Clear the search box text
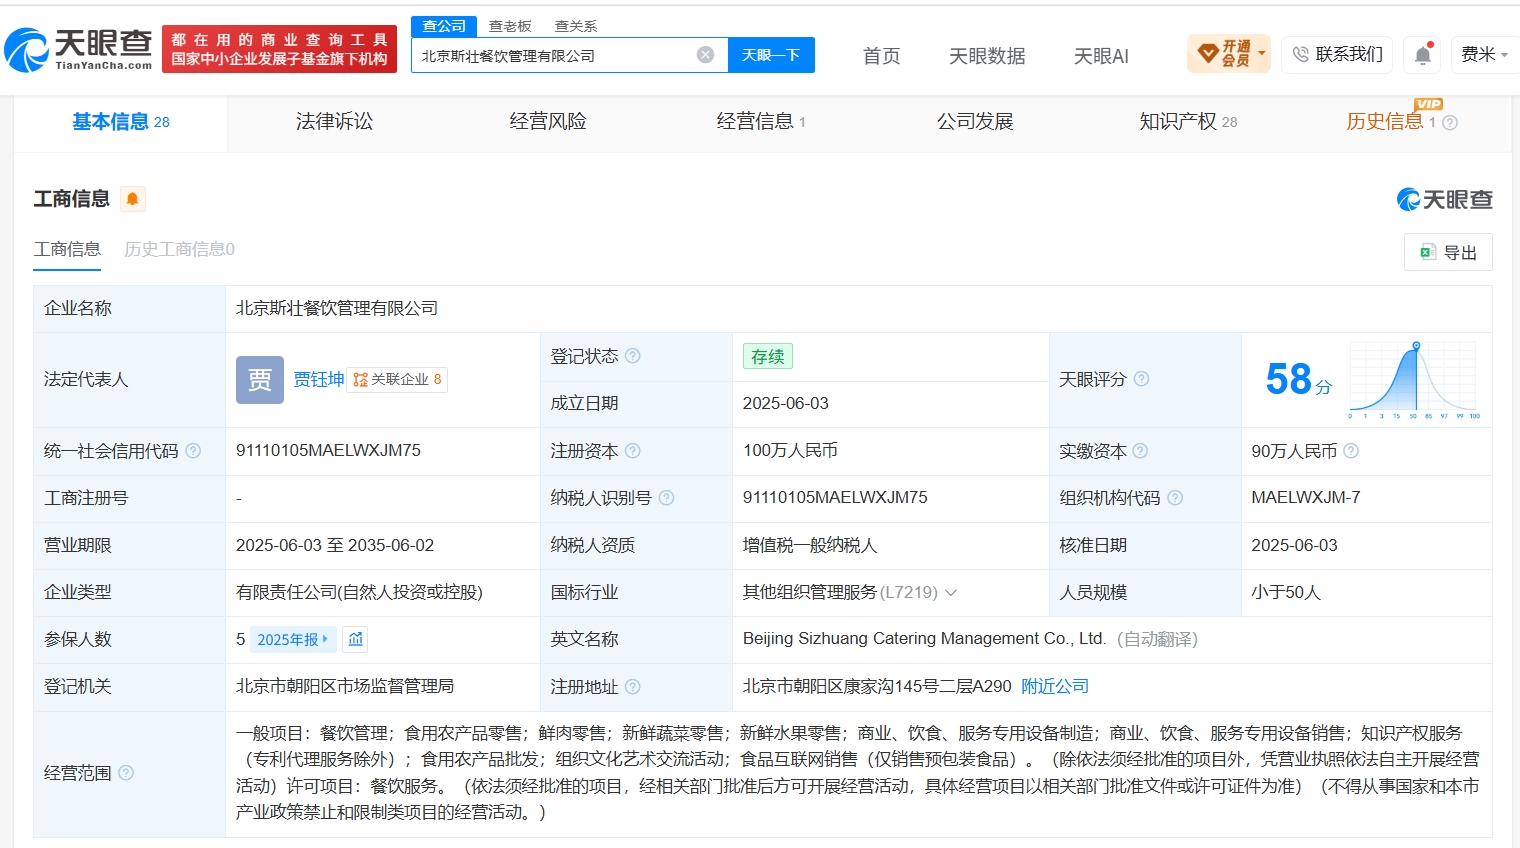This screenshot has height=848, width=1520. 706,55
